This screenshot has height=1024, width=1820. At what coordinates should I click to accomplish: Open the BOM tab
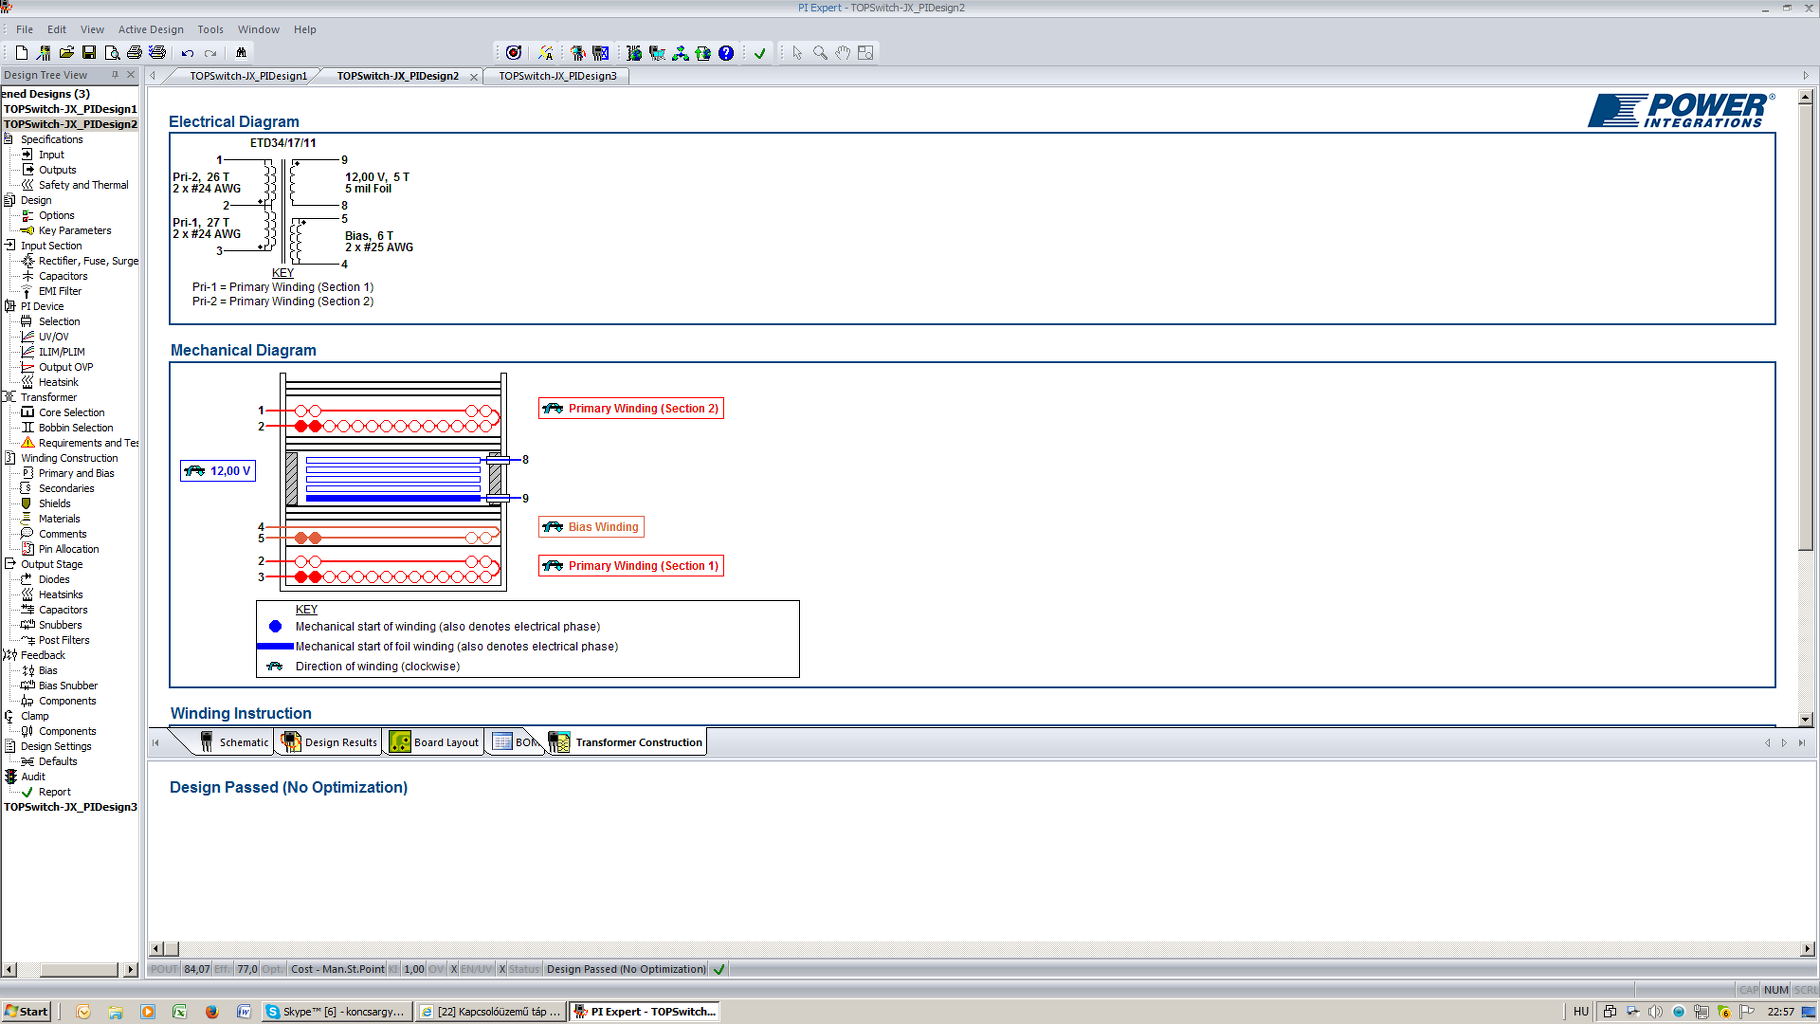point(515,742)
